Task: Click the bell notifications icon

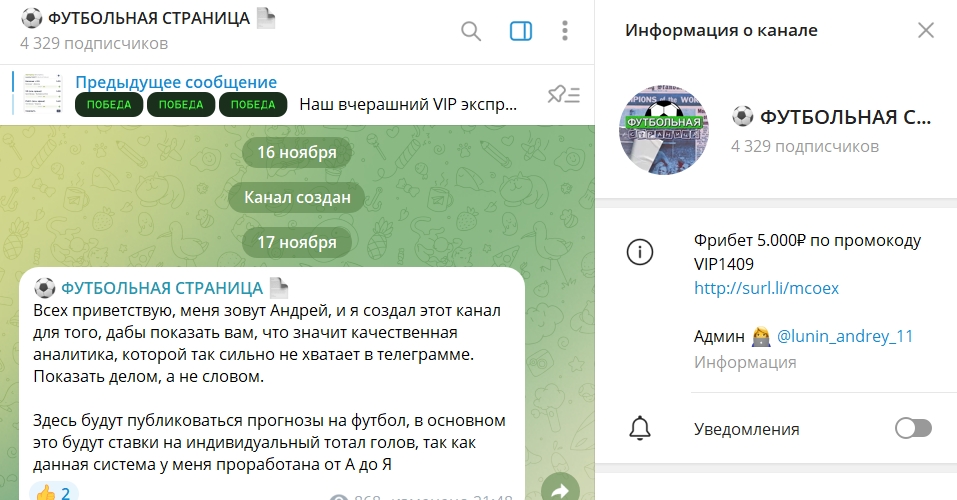Action: coord(640,429)
